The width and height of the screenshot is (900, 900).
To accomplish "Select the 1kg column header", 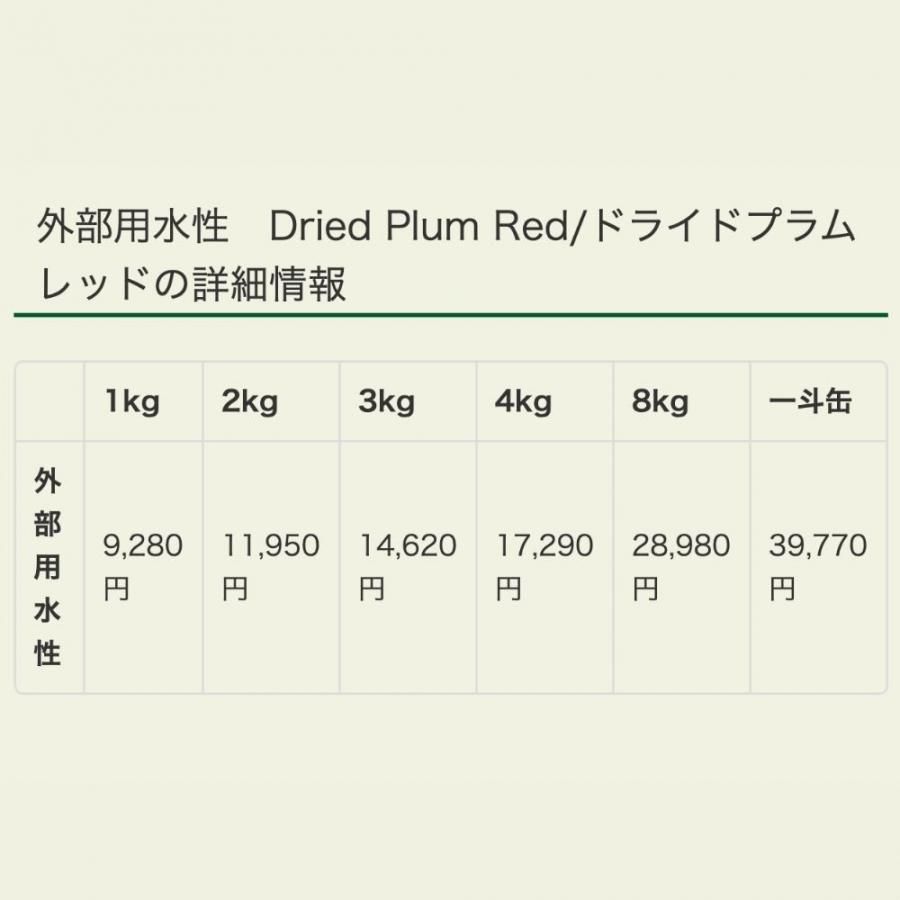I will 143,401.
